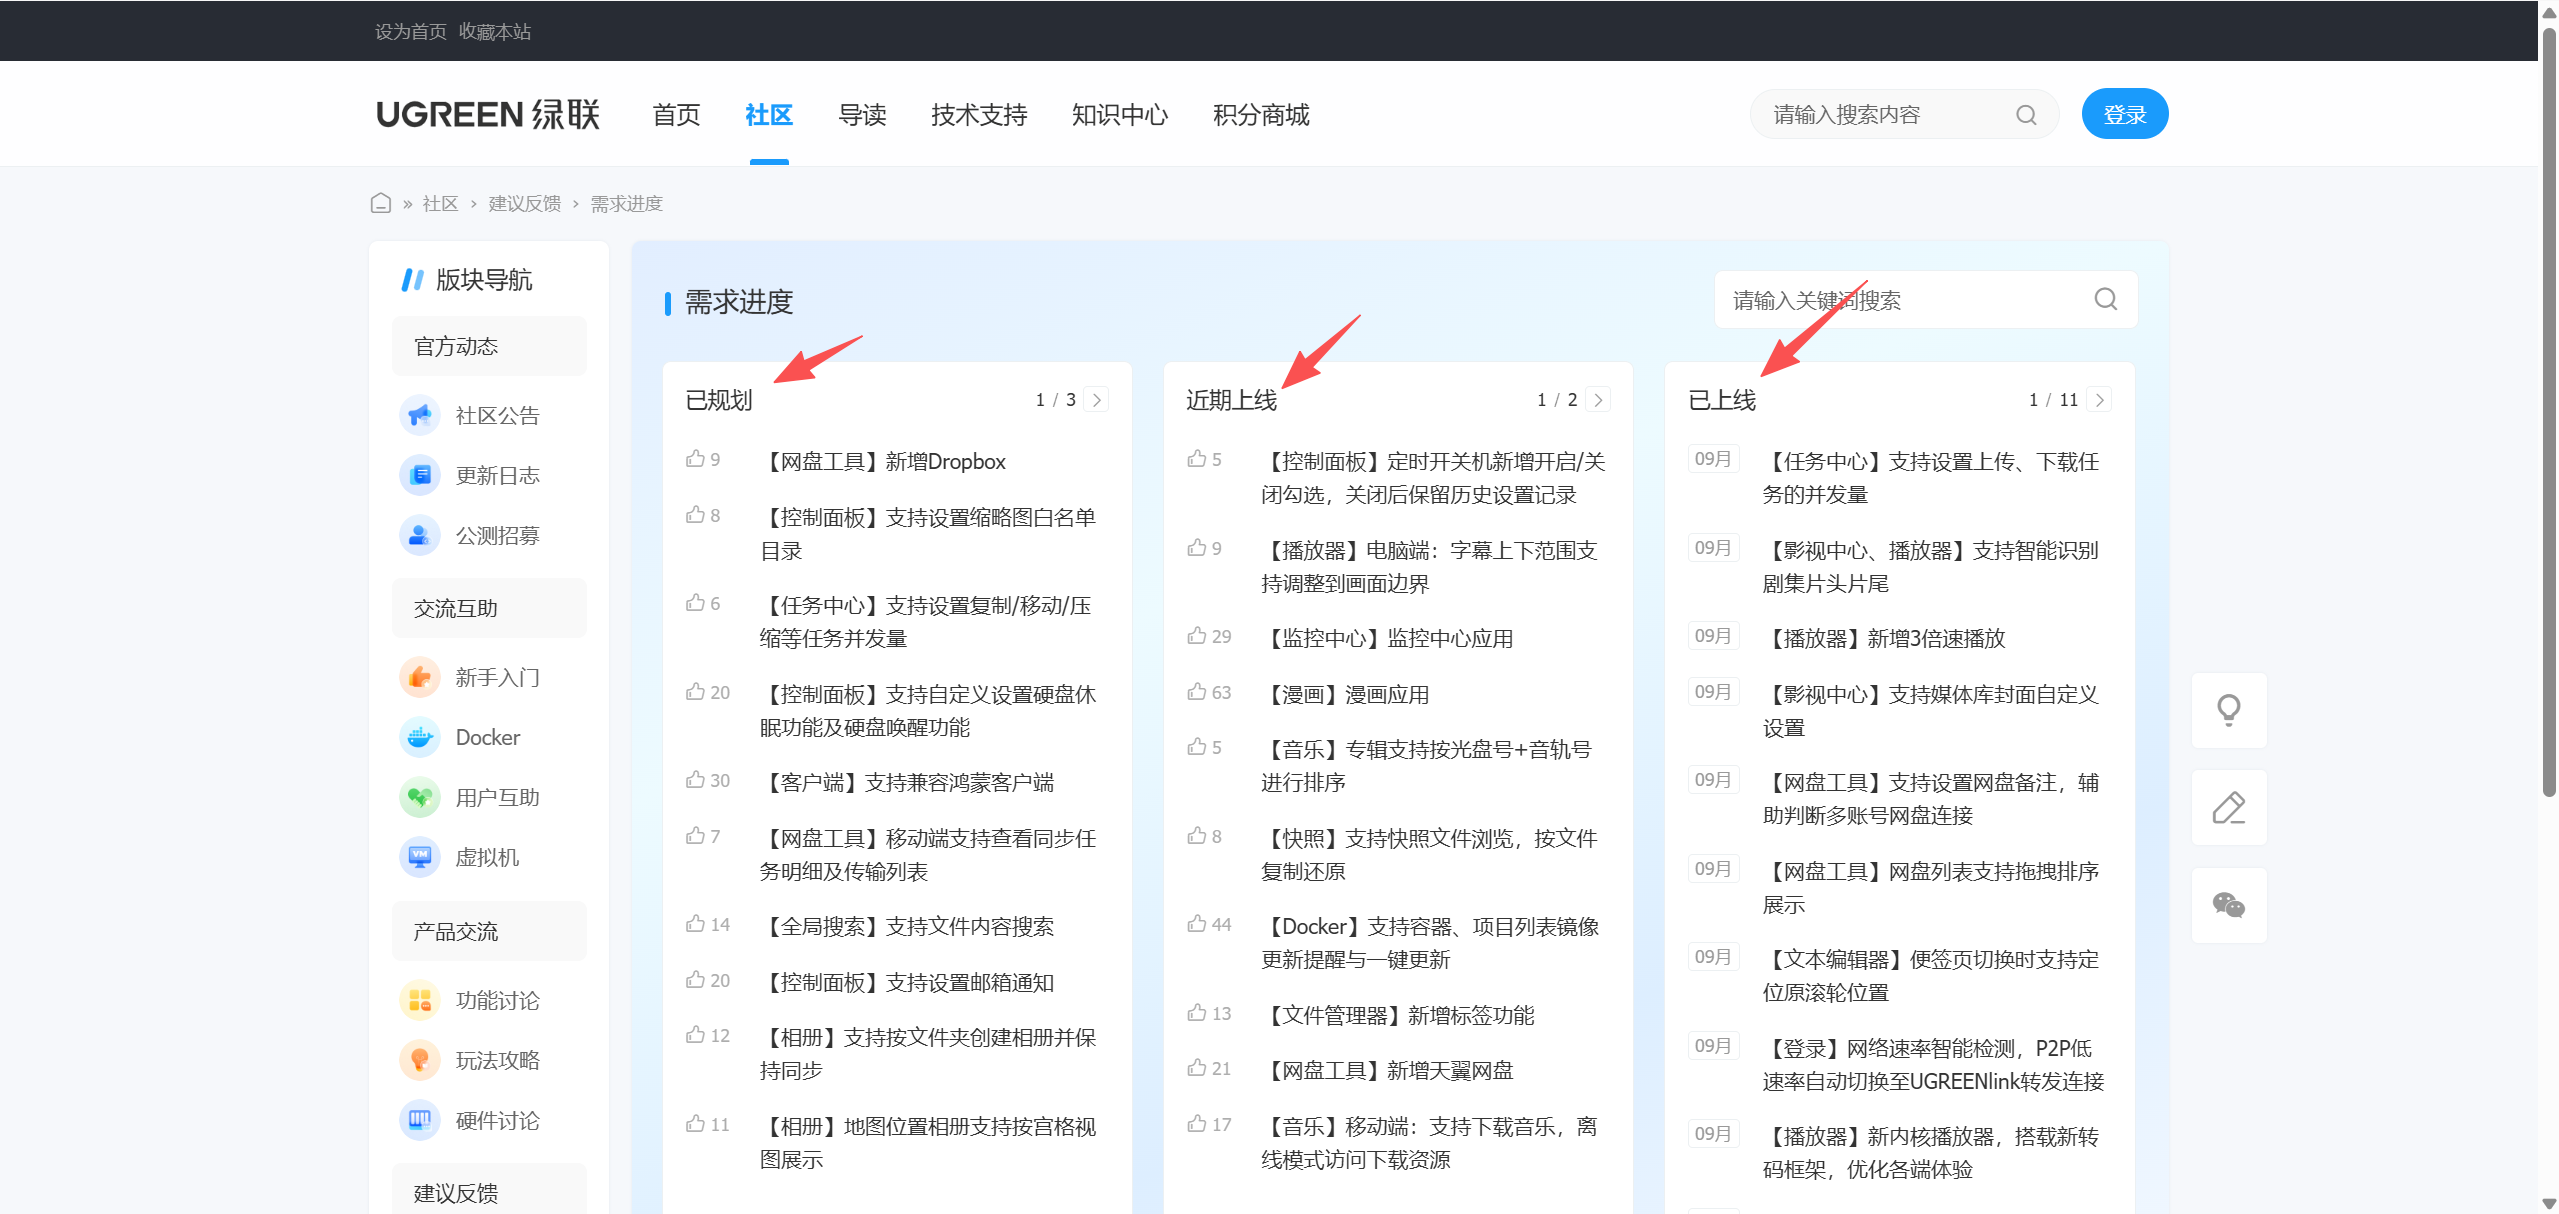Like the 漫画应用 request

1197,692
